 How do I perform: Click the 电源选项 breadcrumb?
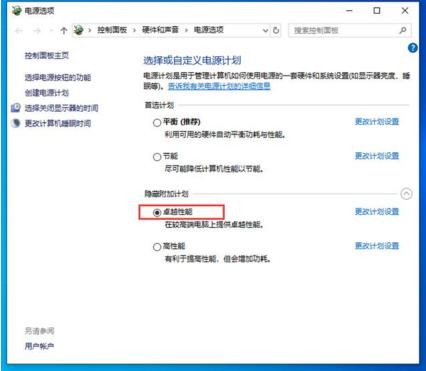click(x=209, y=30)
